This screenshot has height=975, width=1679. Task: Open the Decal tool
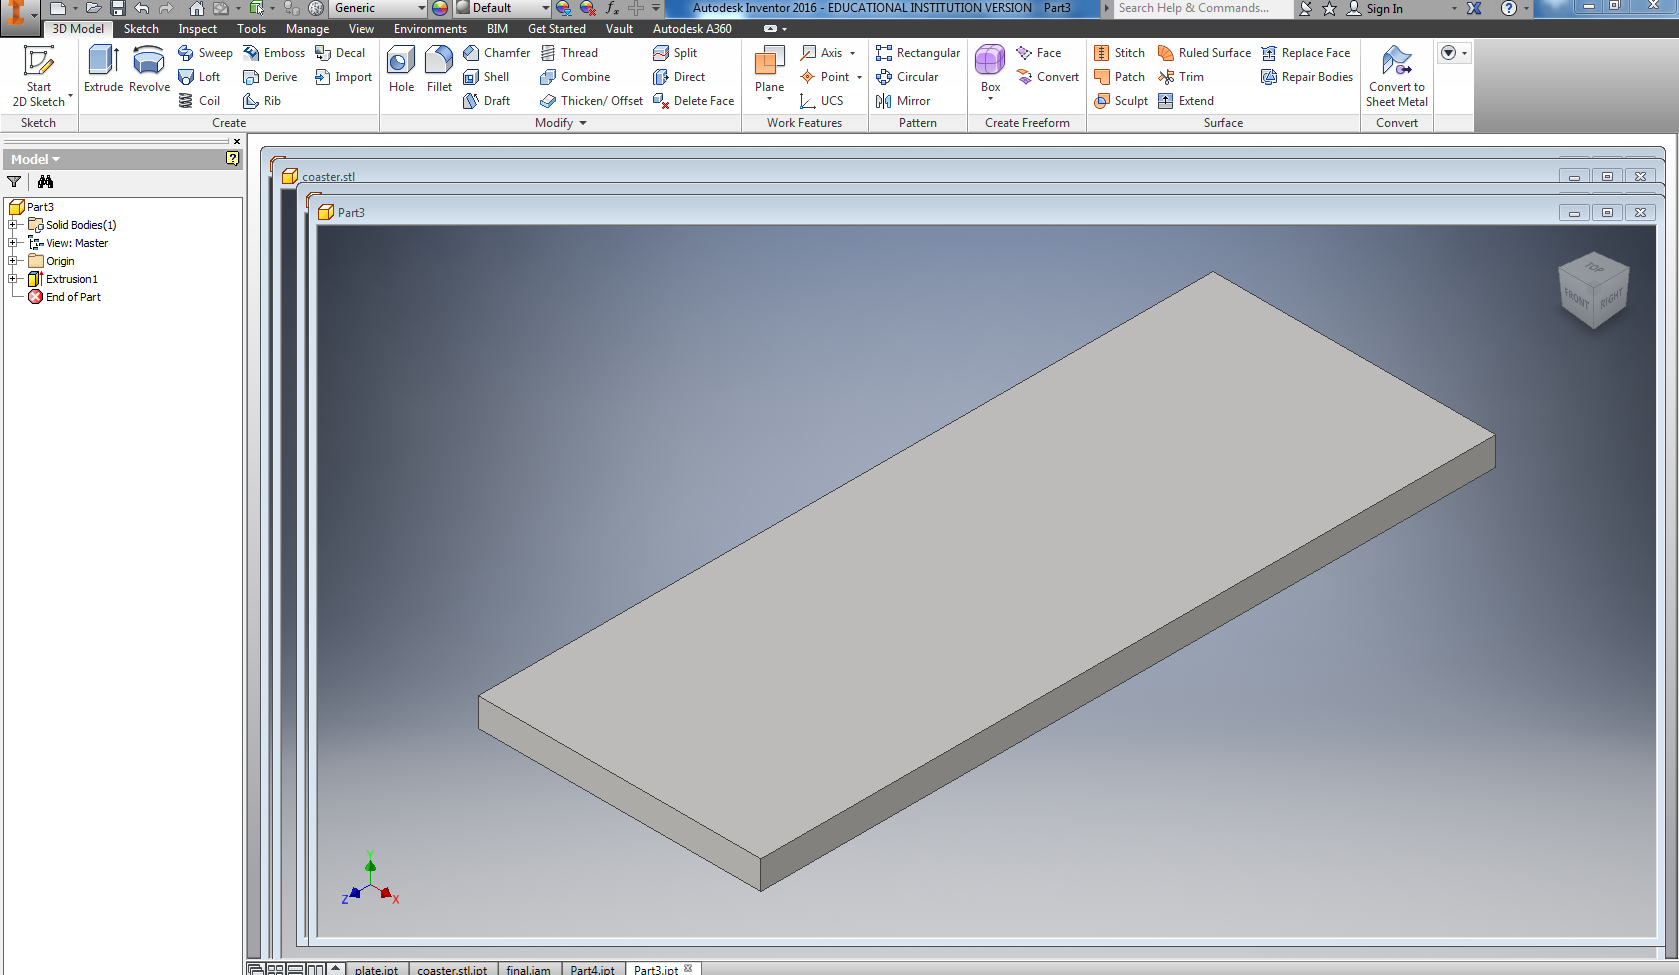coord(340,53)
